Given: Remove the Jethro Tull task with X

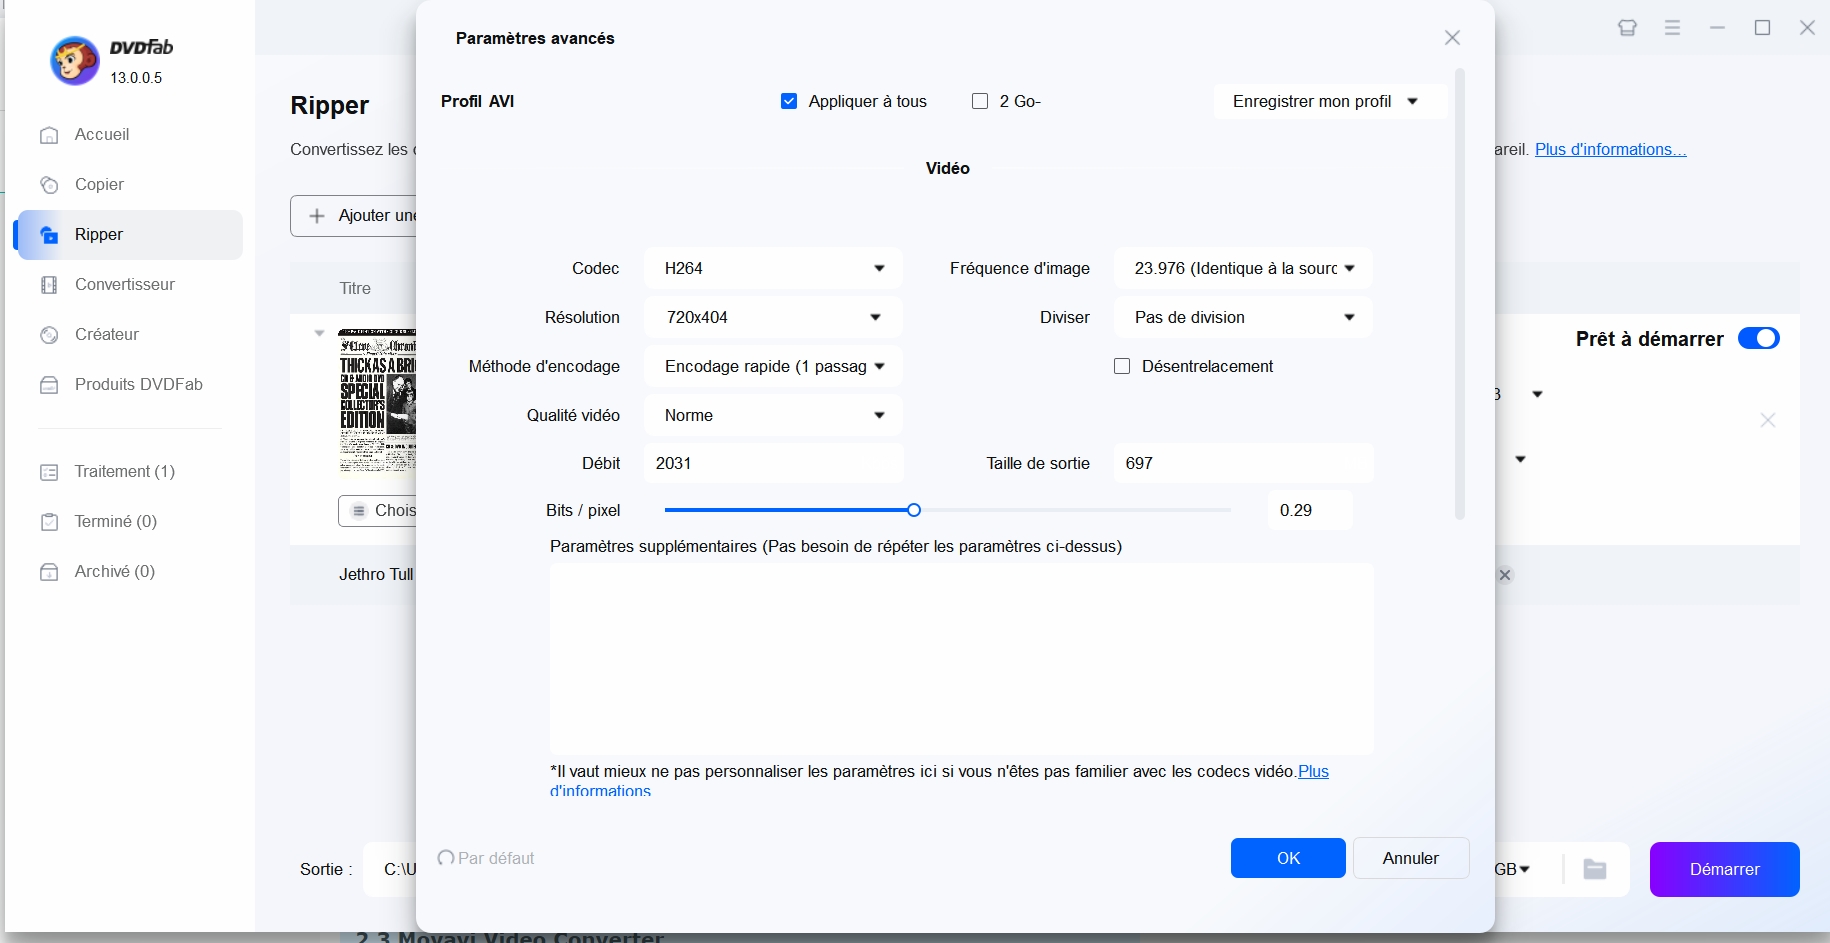Looking at the screenshot, I should [1768, 420].
